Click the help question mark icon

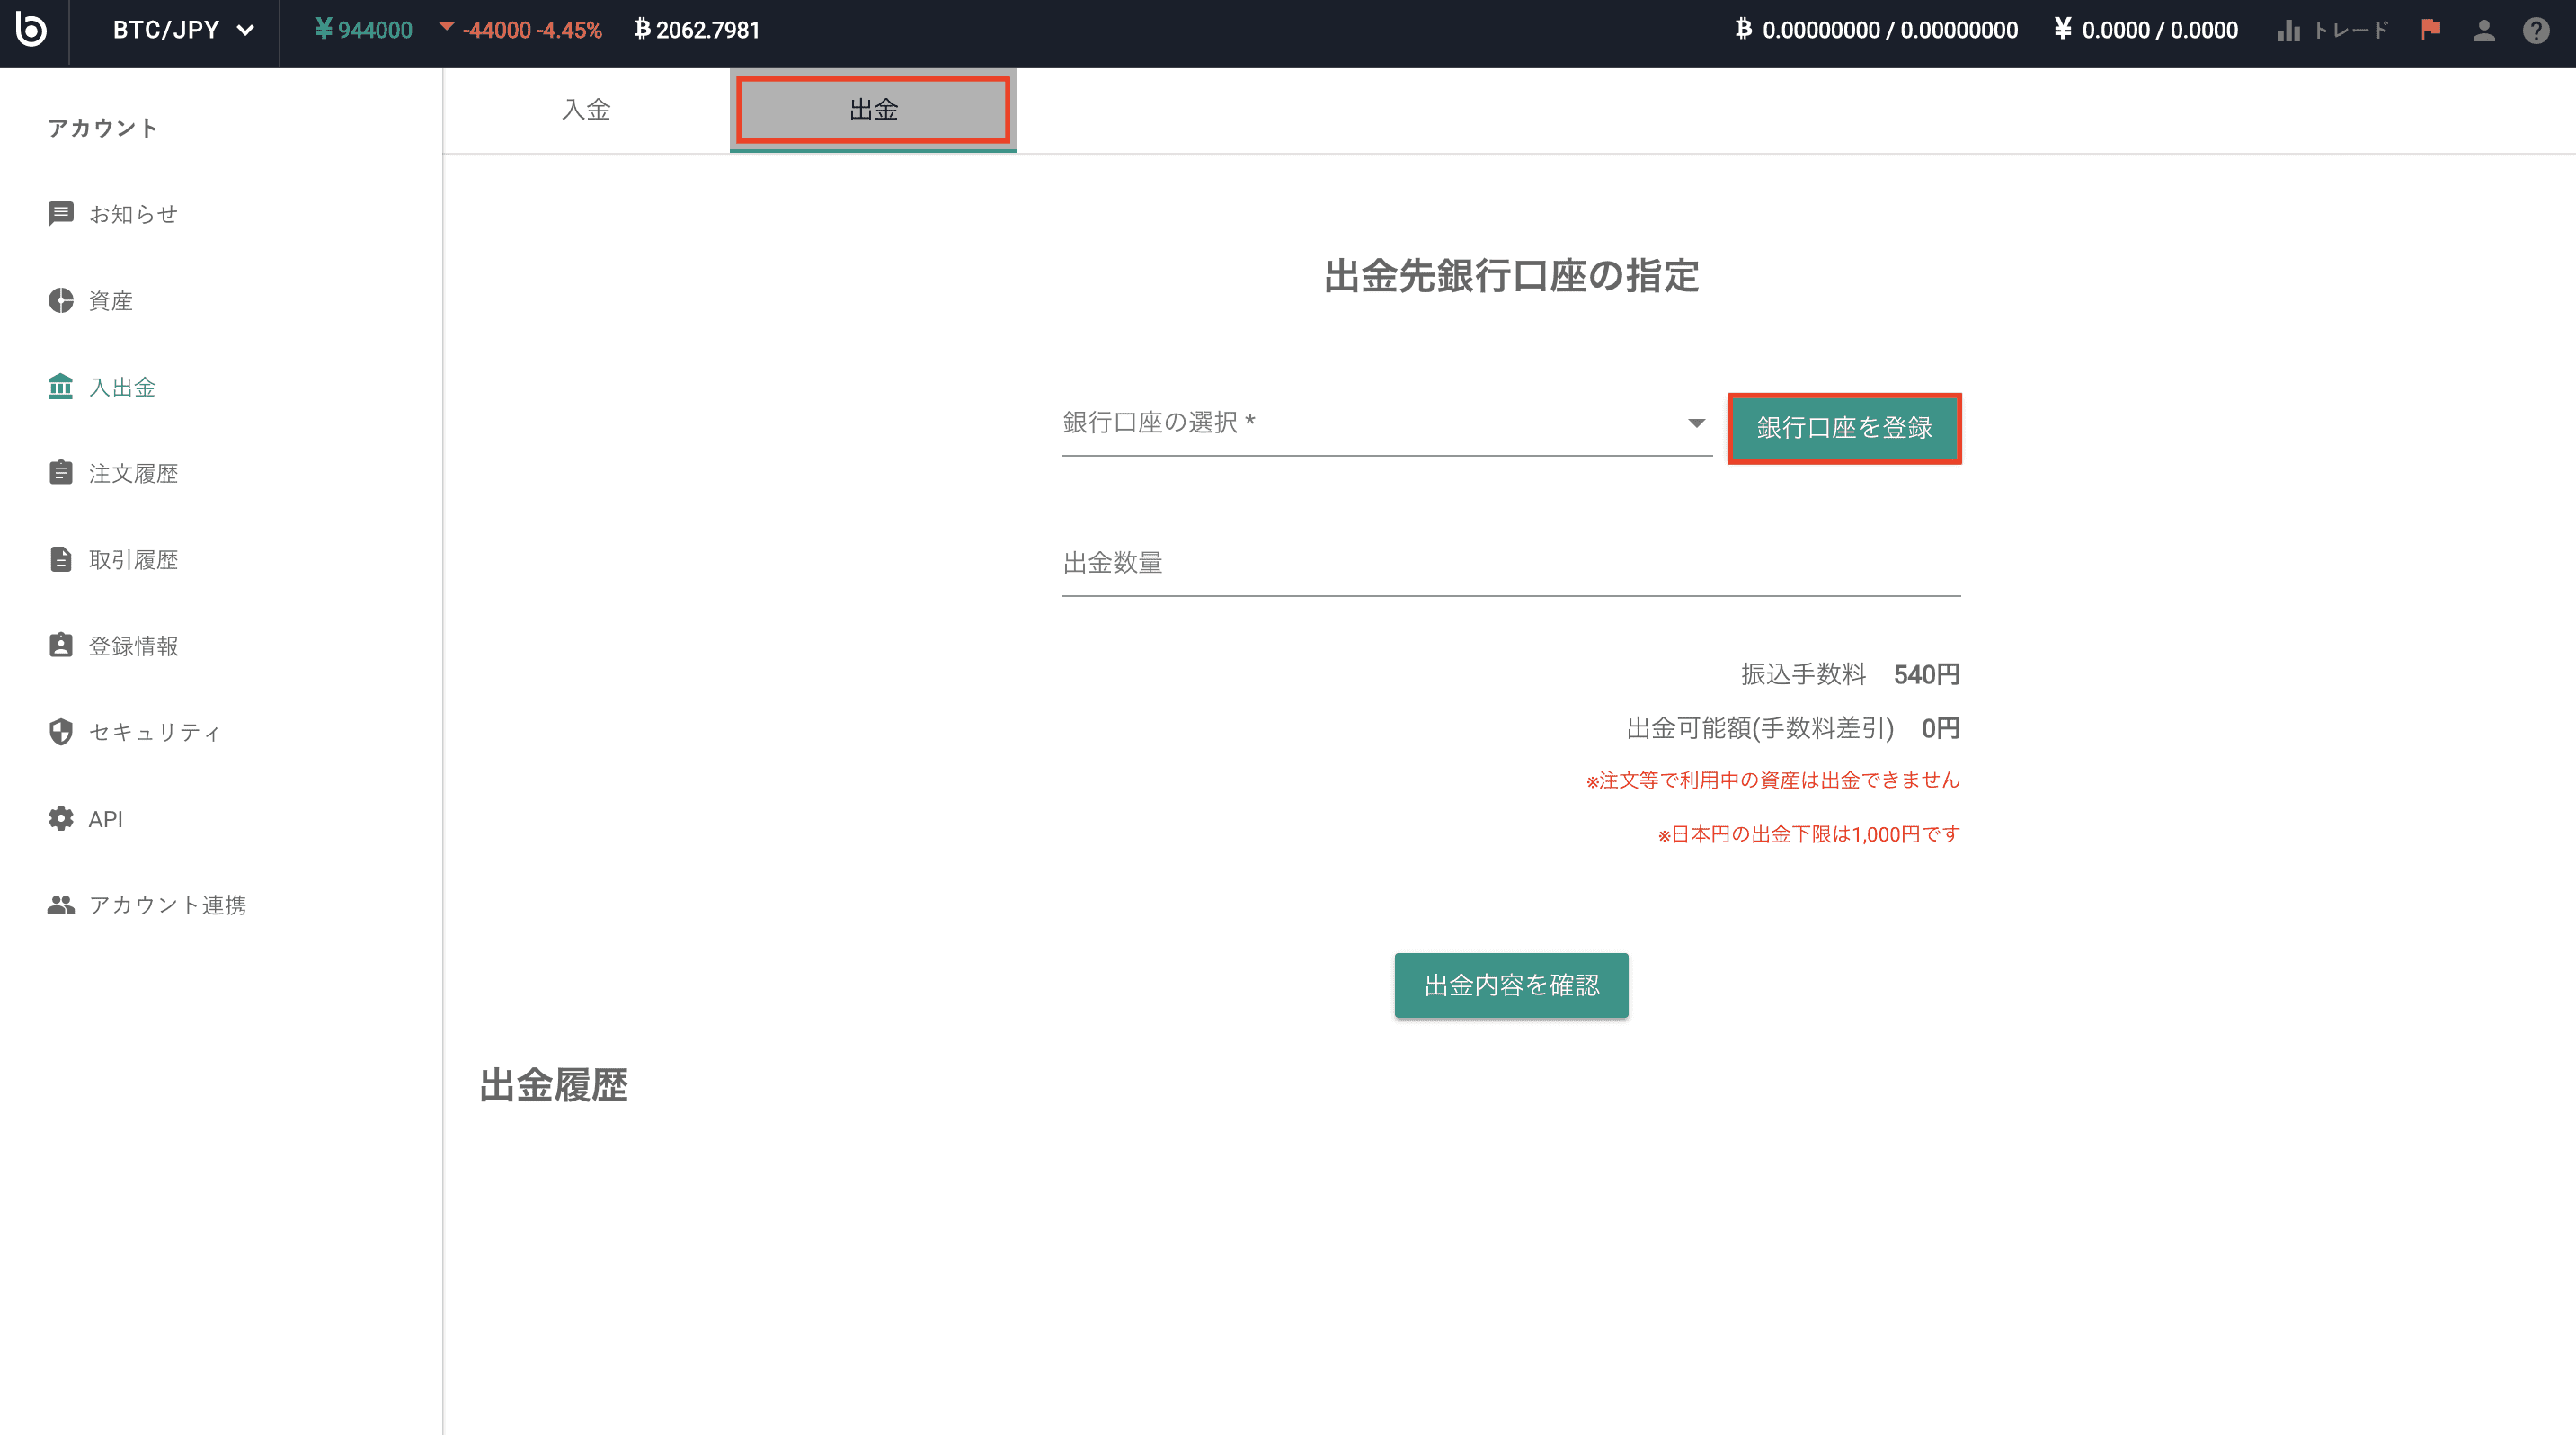point(2536,30)
